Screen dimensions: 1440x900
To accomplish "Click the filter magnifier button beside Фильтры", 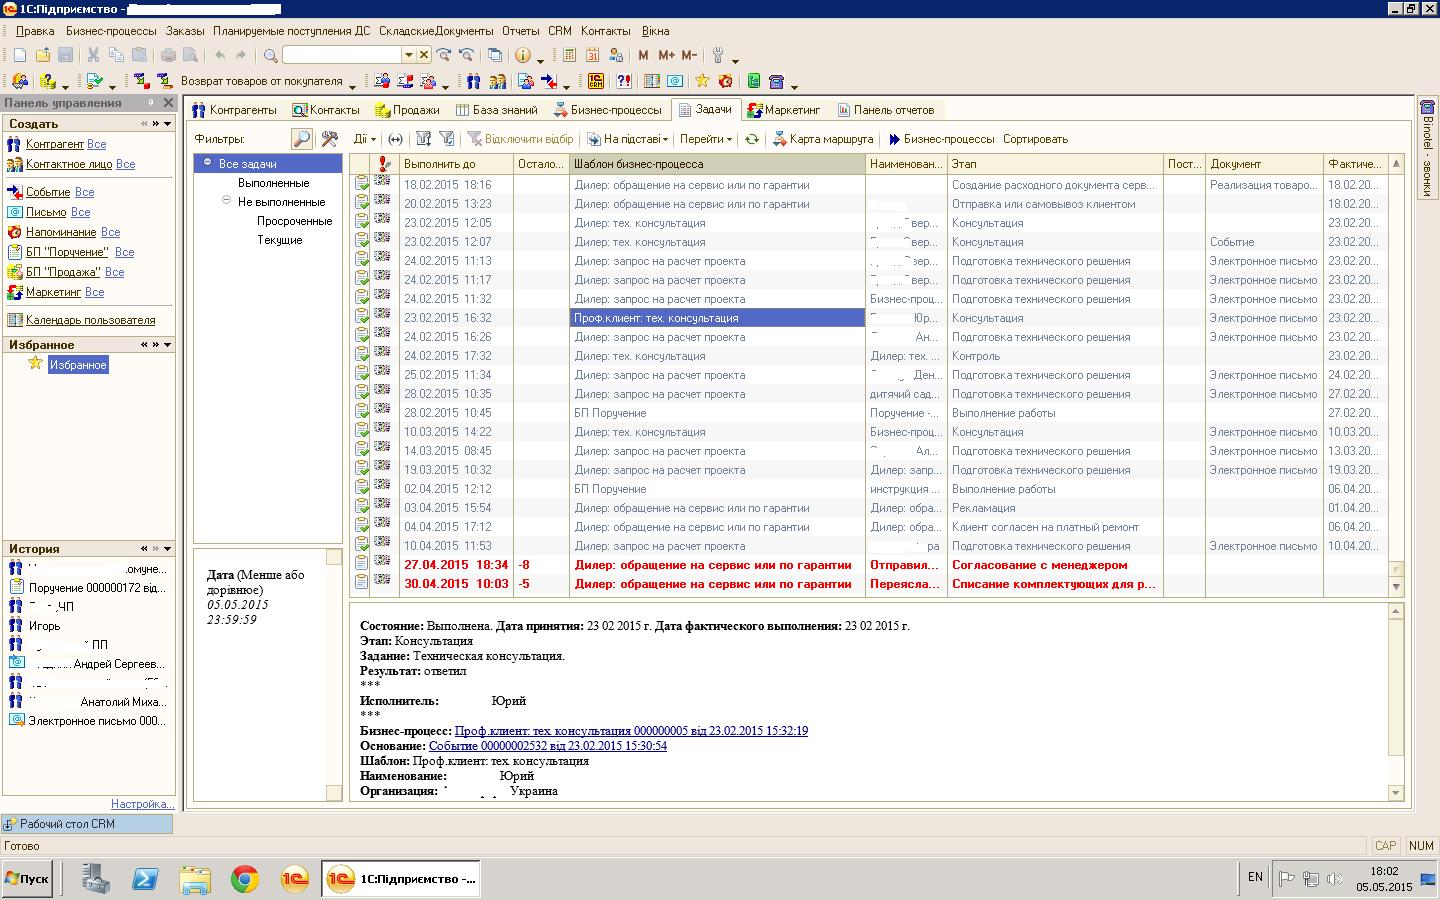I will [x=301, y=139].
